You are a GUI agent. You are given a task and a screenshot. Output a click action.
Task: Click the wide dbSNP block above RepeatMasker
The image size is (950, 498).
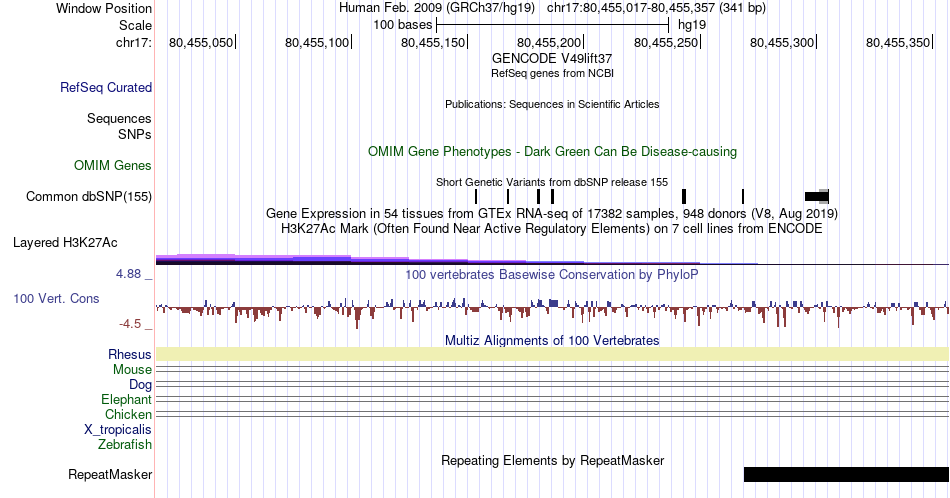pos(817,196)
